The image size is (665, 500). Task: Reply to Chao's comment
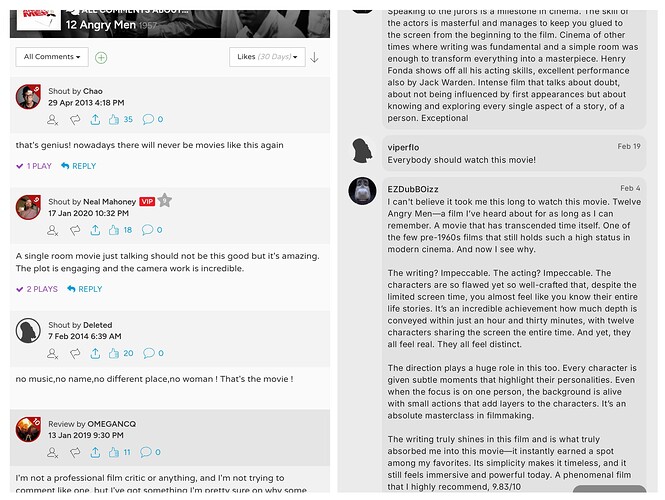pos(78,166)
